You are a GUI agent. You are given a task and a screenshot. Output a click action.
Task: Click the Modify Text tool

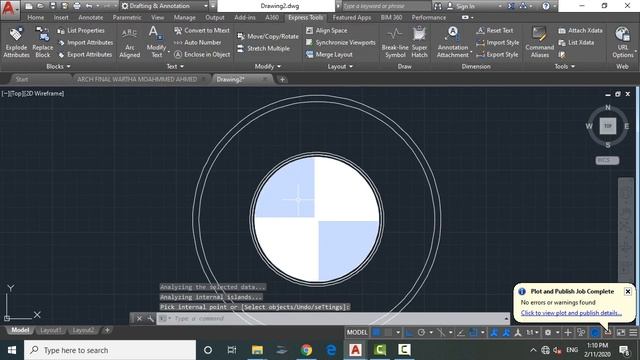pyautogui.click(x=156, y=42)
